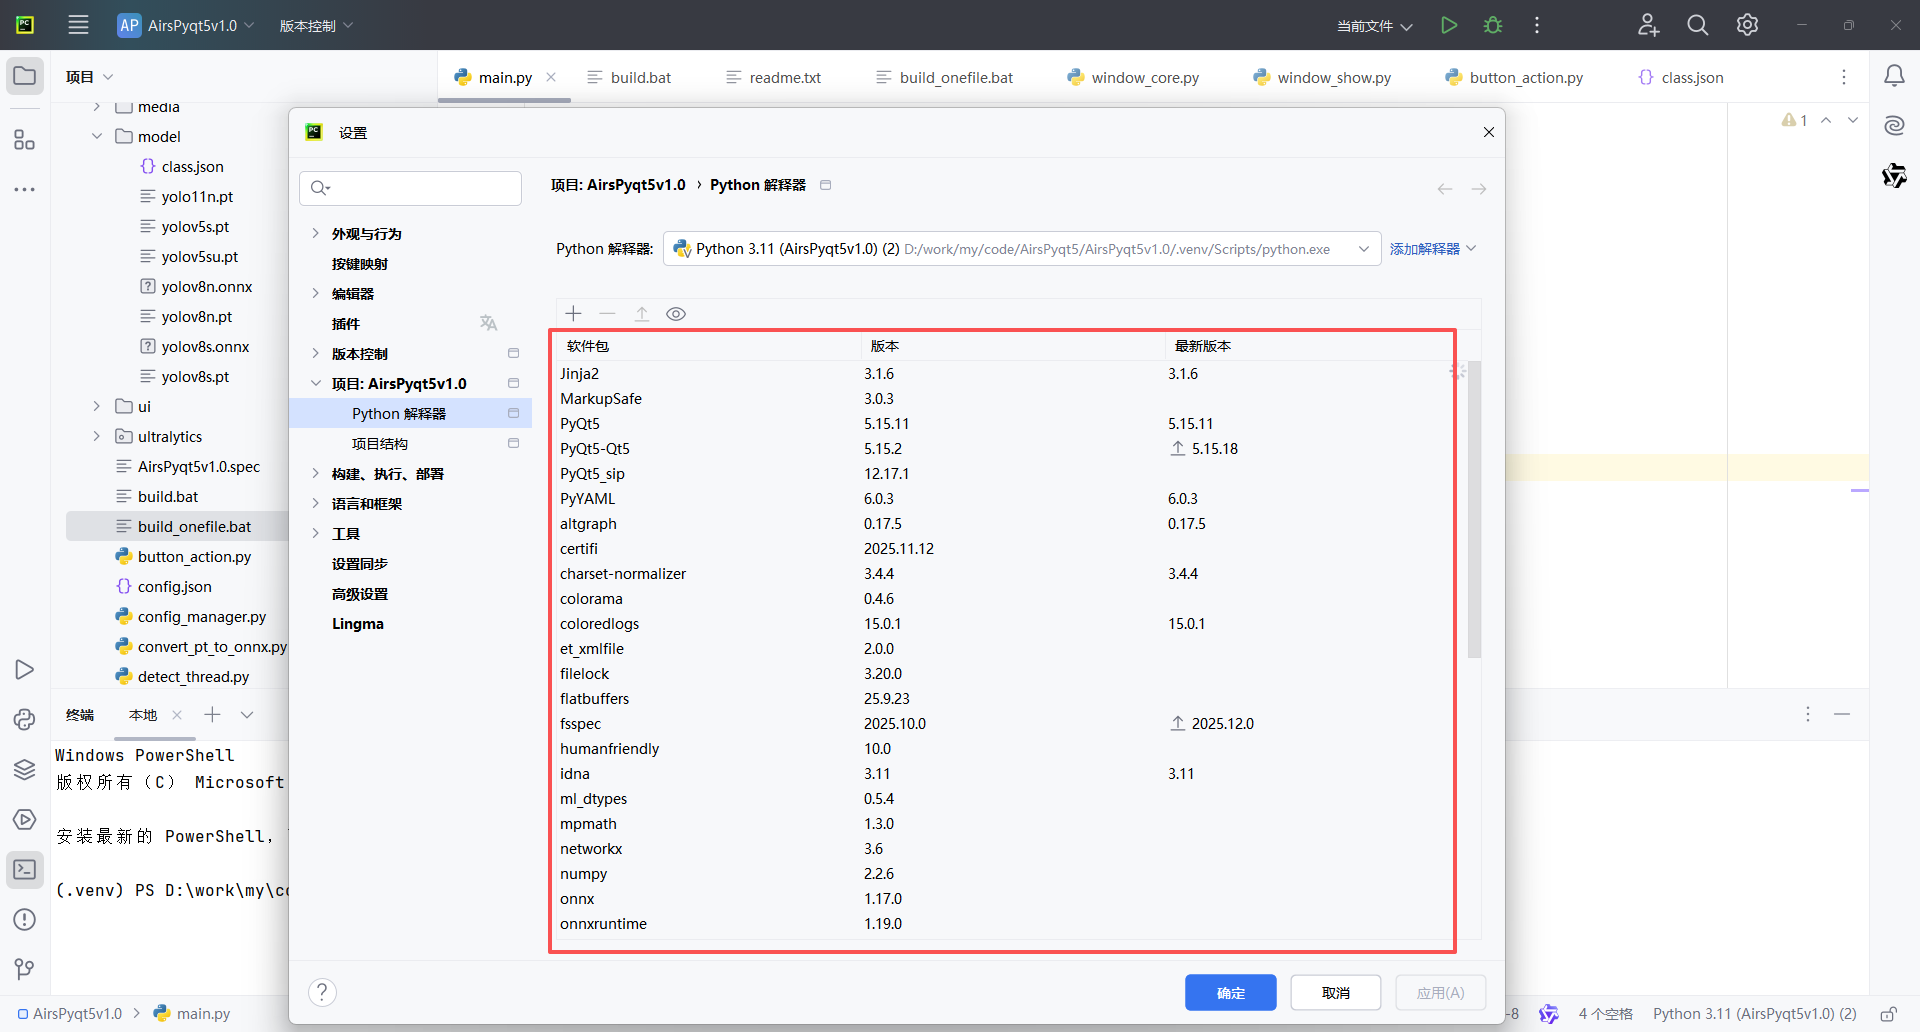Click the settings search field

410,188
